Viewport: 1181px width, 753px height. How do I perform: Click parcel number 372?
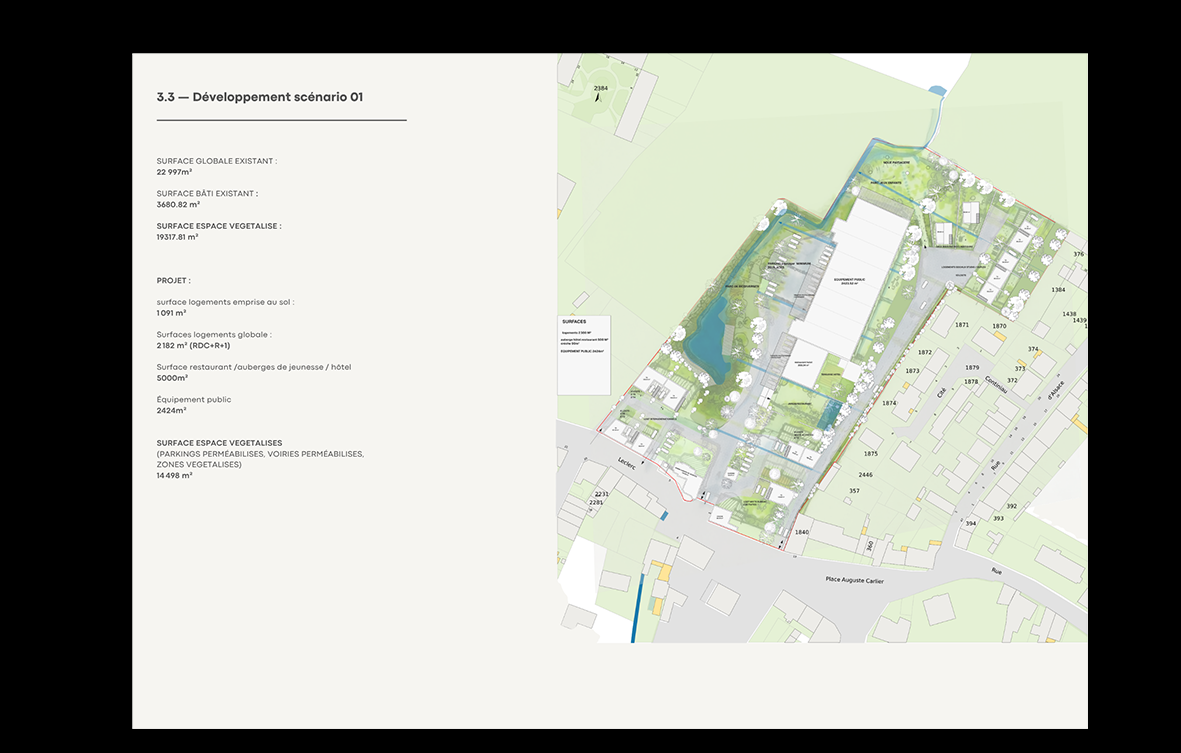[1012, 381]
